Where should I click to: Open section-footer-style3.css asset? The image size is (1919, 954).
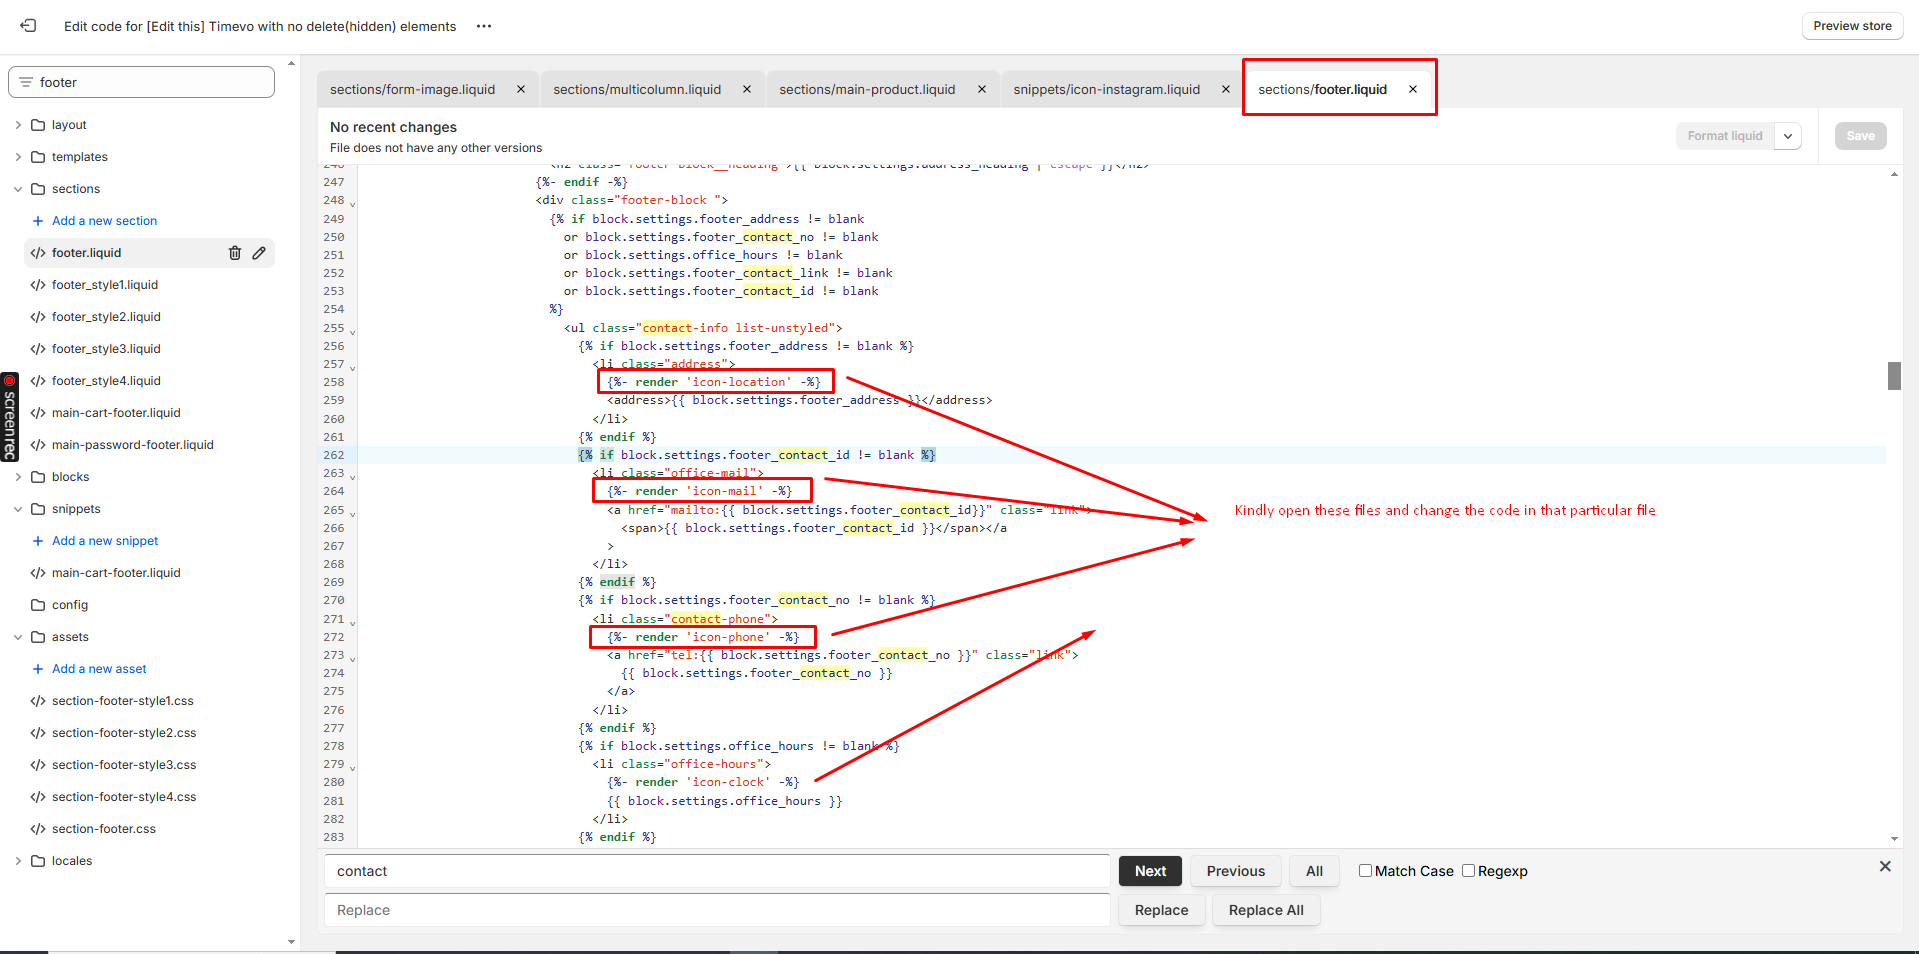click(124, 765)
